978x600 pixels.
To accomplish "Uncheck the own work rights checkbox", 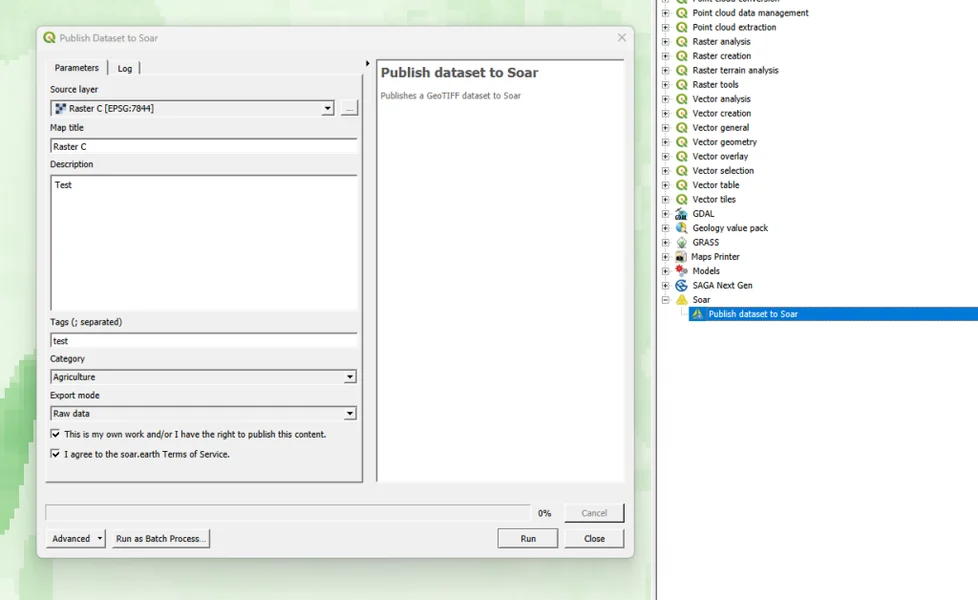I will (57, 434).
